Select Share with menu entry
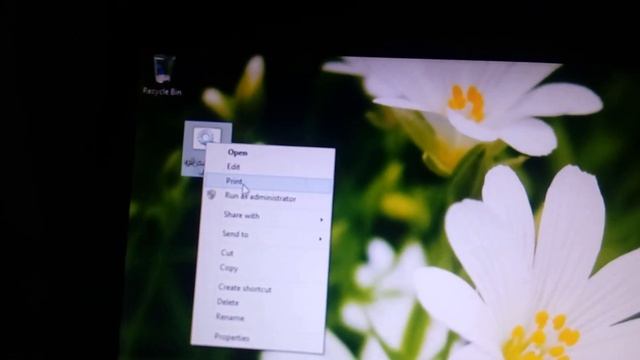Screen dimensions: 640x360 point(241,215)
